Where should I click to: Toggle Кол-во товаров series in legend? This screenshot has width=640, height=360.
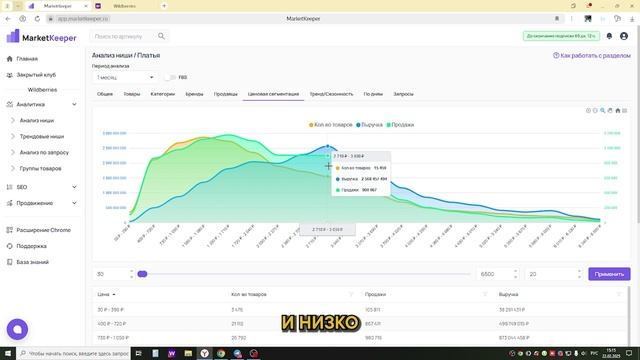point(331,125)
